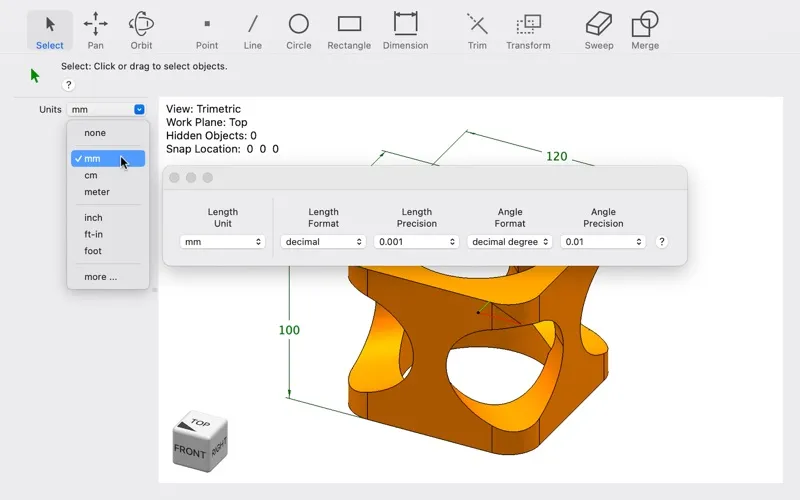The height and width of the screenshot is (500, 800).
Task: Activate the Select tool
Action: tap(49, 31)
